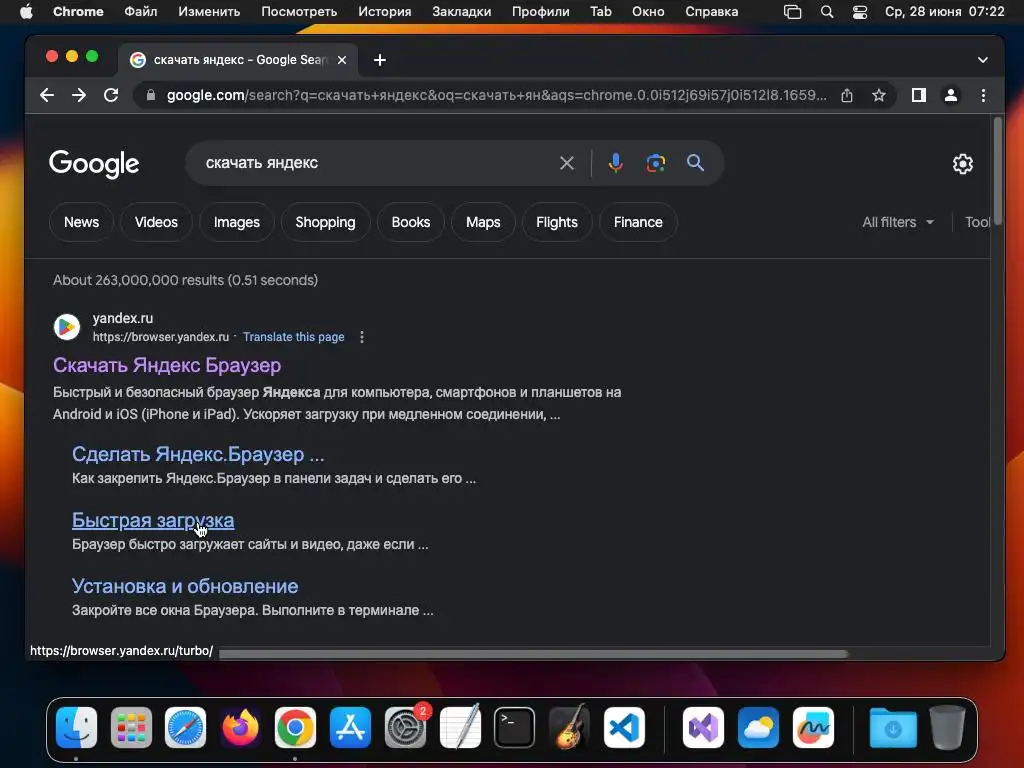Close the 'скачать яндекс' tab
Screen dimensions: 1024x768
click(x=342, y=60)
